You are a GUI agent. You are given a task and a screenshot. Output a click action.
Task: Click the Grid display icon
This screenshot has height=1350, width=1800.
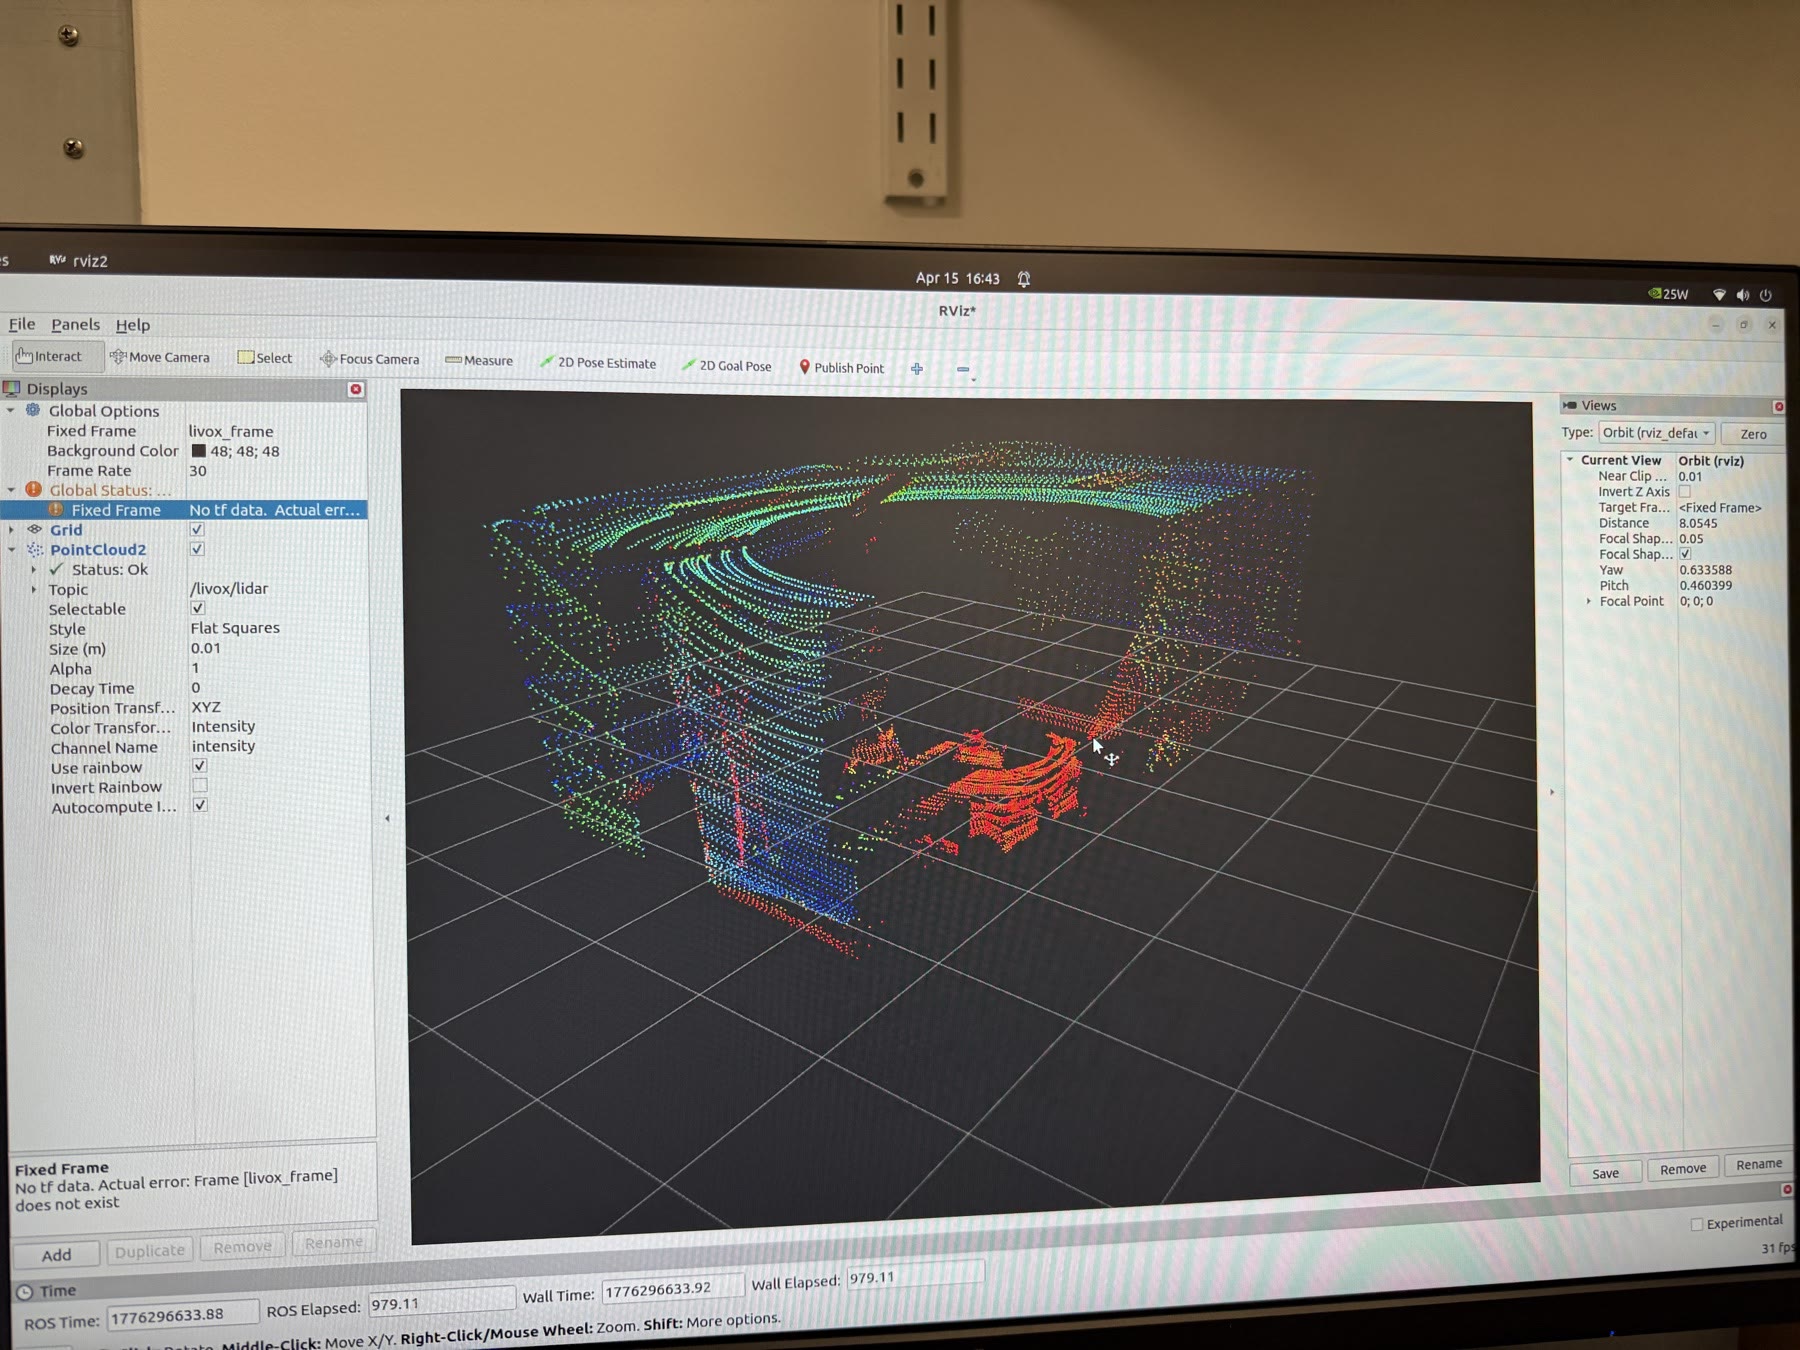click(35, 529)
